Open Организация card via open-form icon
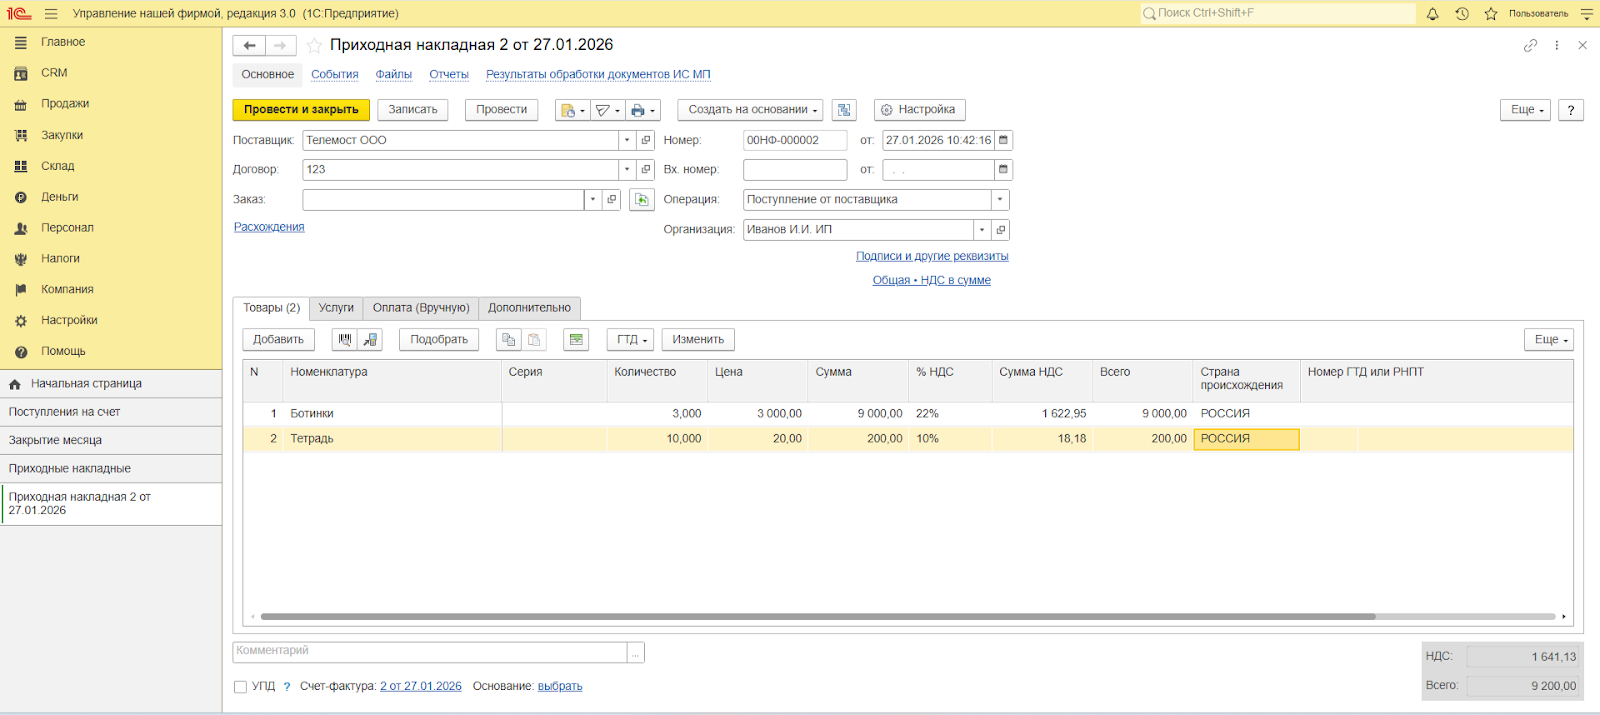The width and height of the screenshot is (1600, 715). click(1000, 230)
